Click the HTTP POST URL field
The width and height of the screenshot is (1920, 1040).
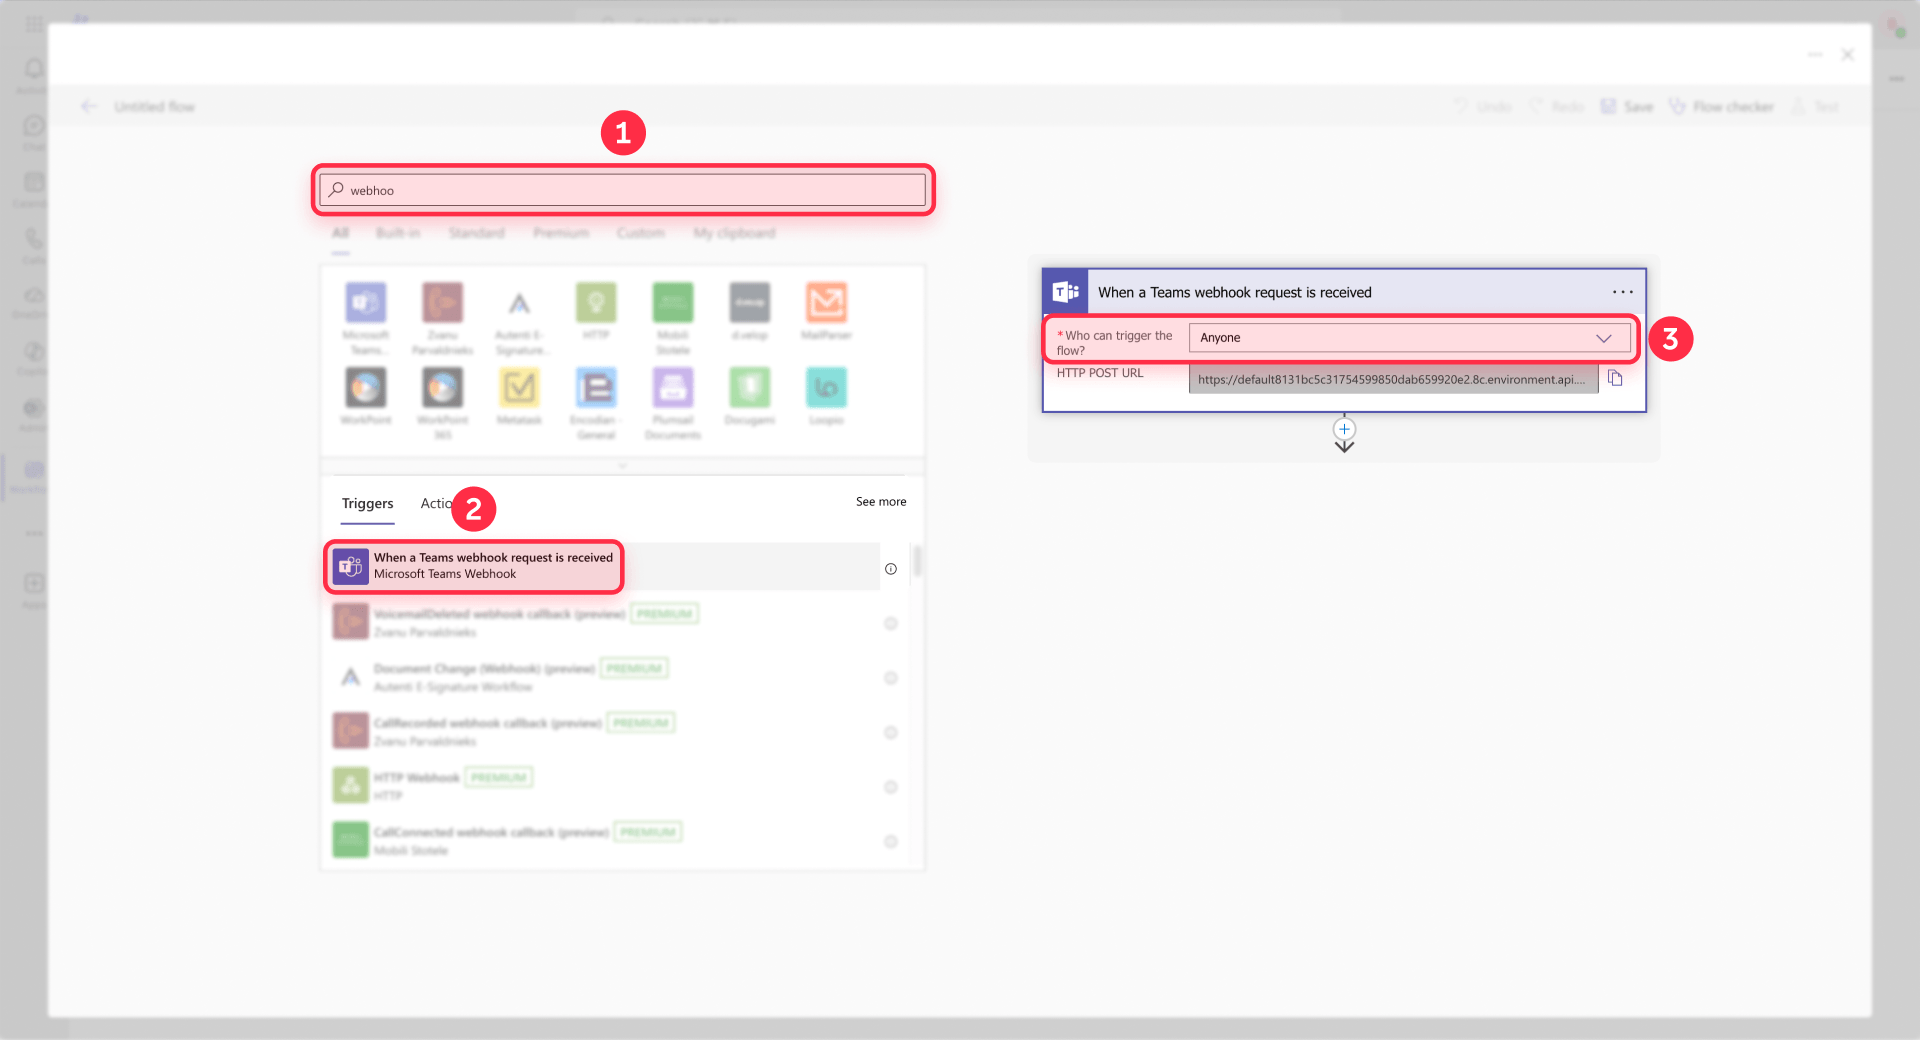click(x=1393, y=379)
